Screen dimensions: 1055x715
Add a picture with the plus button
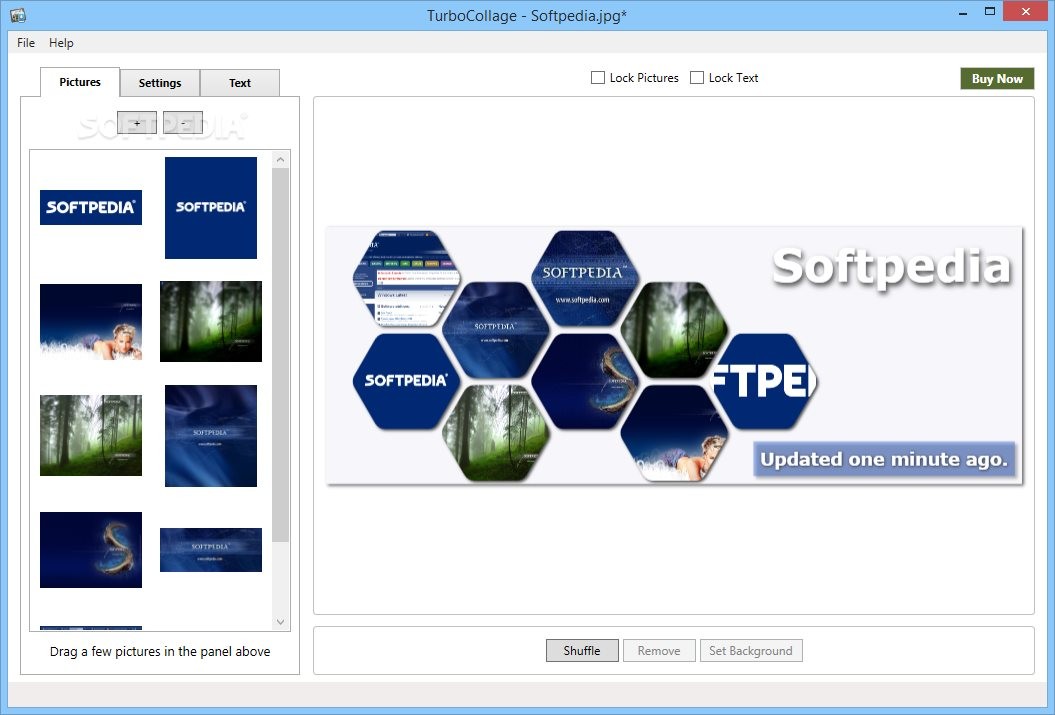137,122
